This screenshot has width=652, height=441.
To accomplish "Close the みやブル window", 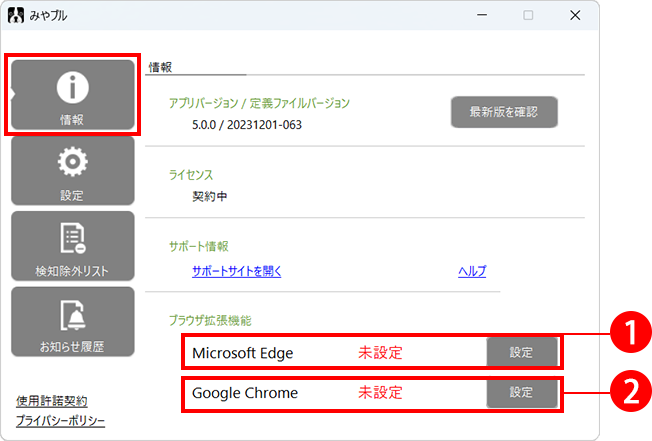I will tap(575, 16).
